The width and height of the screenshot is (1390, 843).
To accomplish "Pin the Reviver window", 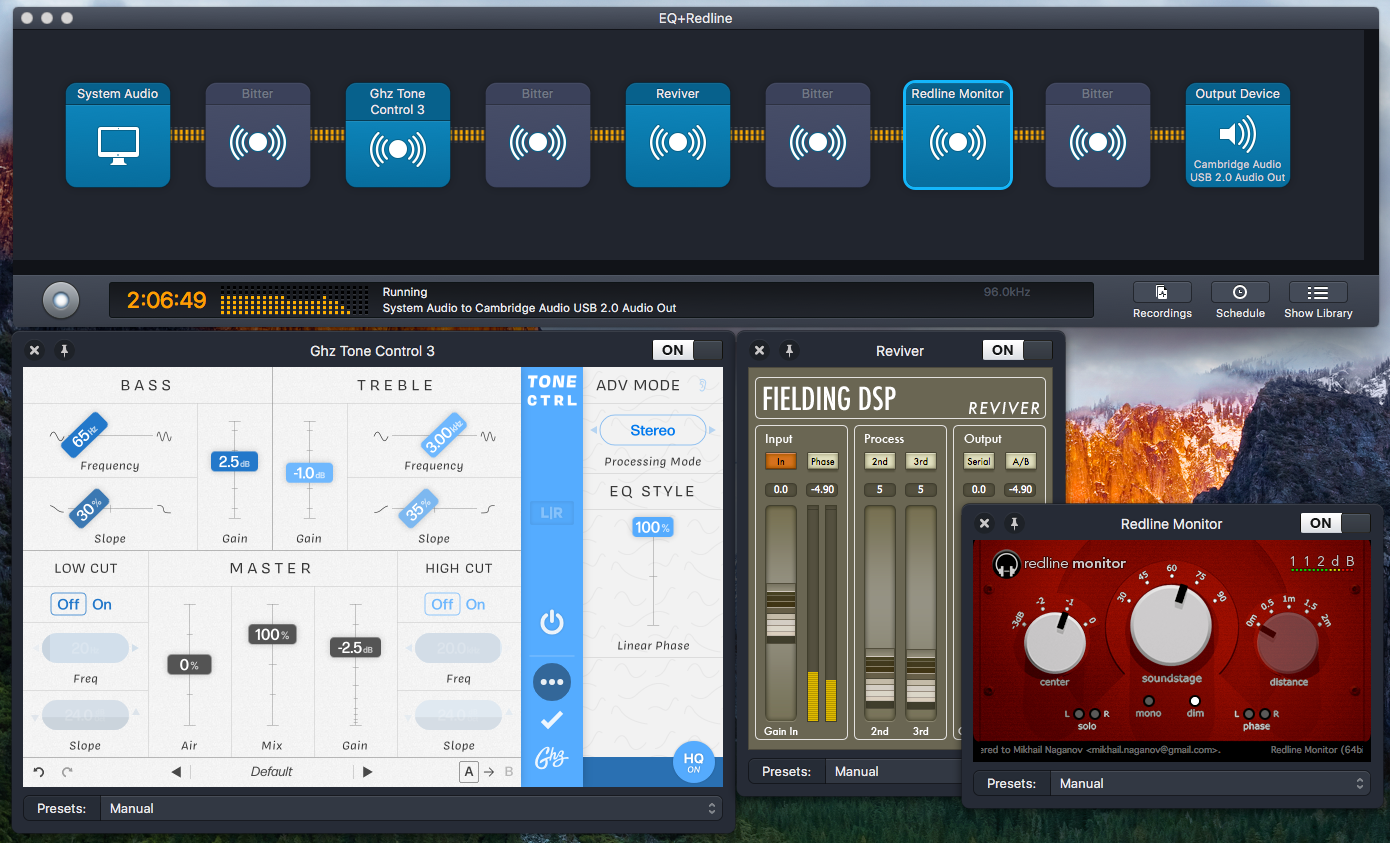I will coord(790,351).
